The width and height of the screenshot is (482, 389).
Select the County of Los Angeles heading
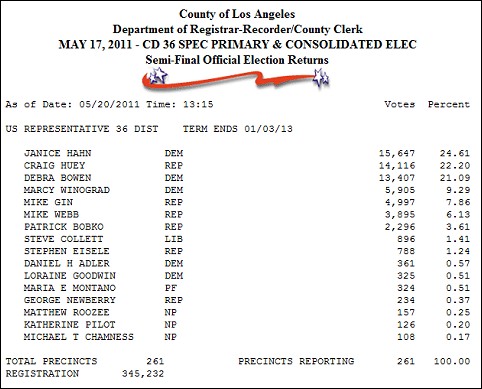(x=237, y=14)
